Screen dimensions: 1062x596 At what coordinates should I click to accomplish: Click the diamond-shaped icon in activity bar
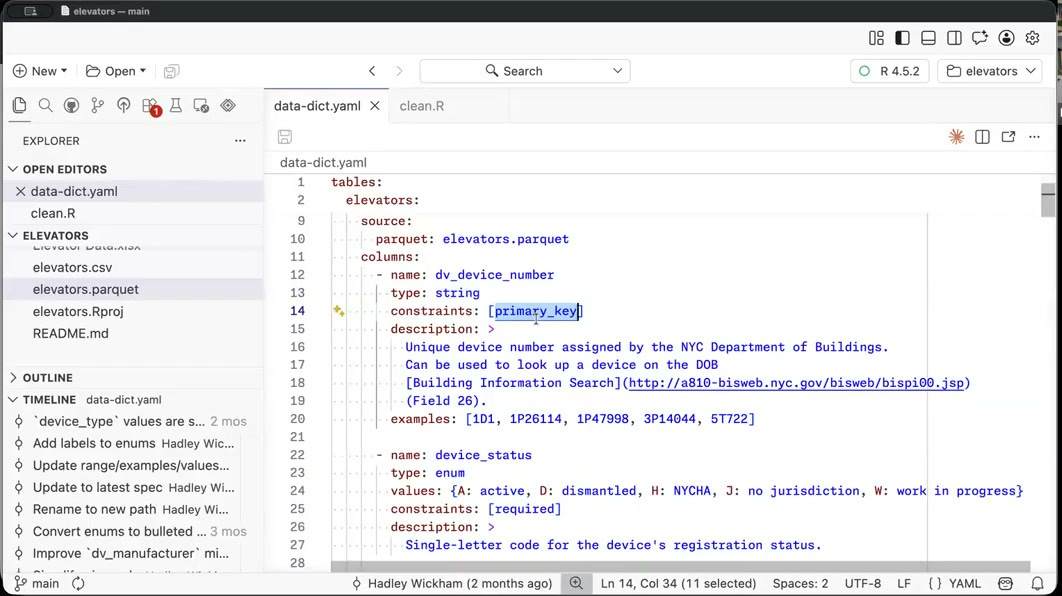click(228, 106)
